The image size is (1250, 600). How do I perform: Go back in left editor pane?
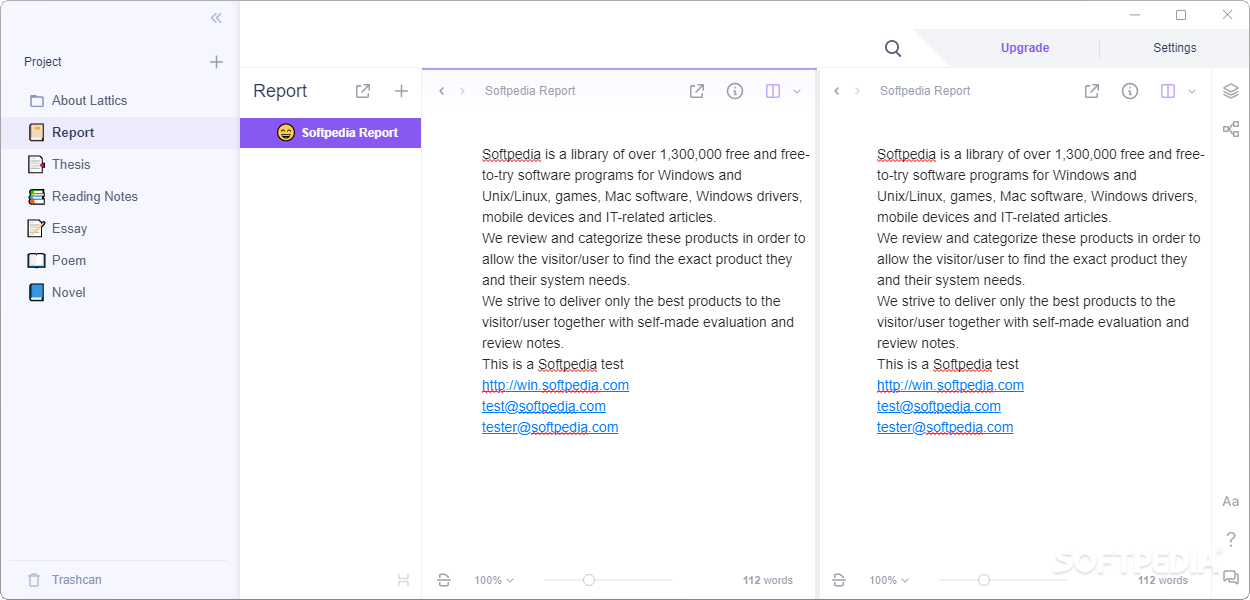point(442,91)
